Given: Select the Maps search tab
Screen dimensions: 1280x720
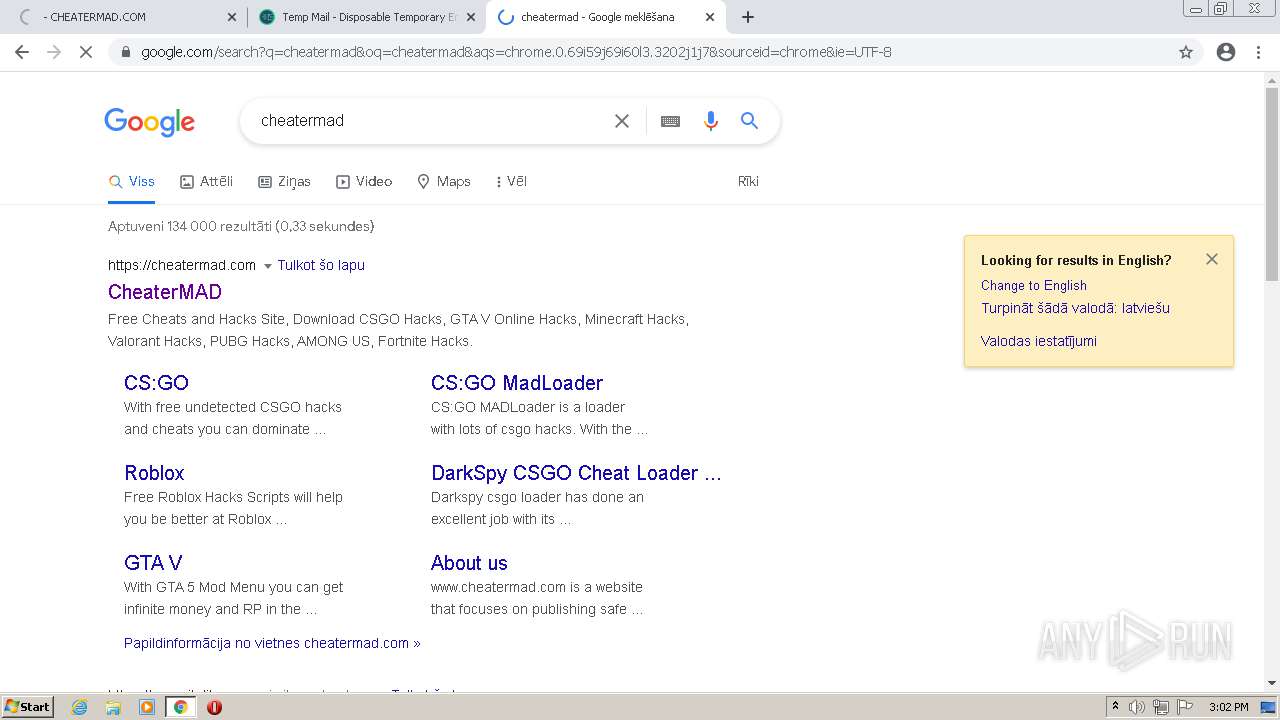Looking at the screenshot, I should tap(444, 181).
